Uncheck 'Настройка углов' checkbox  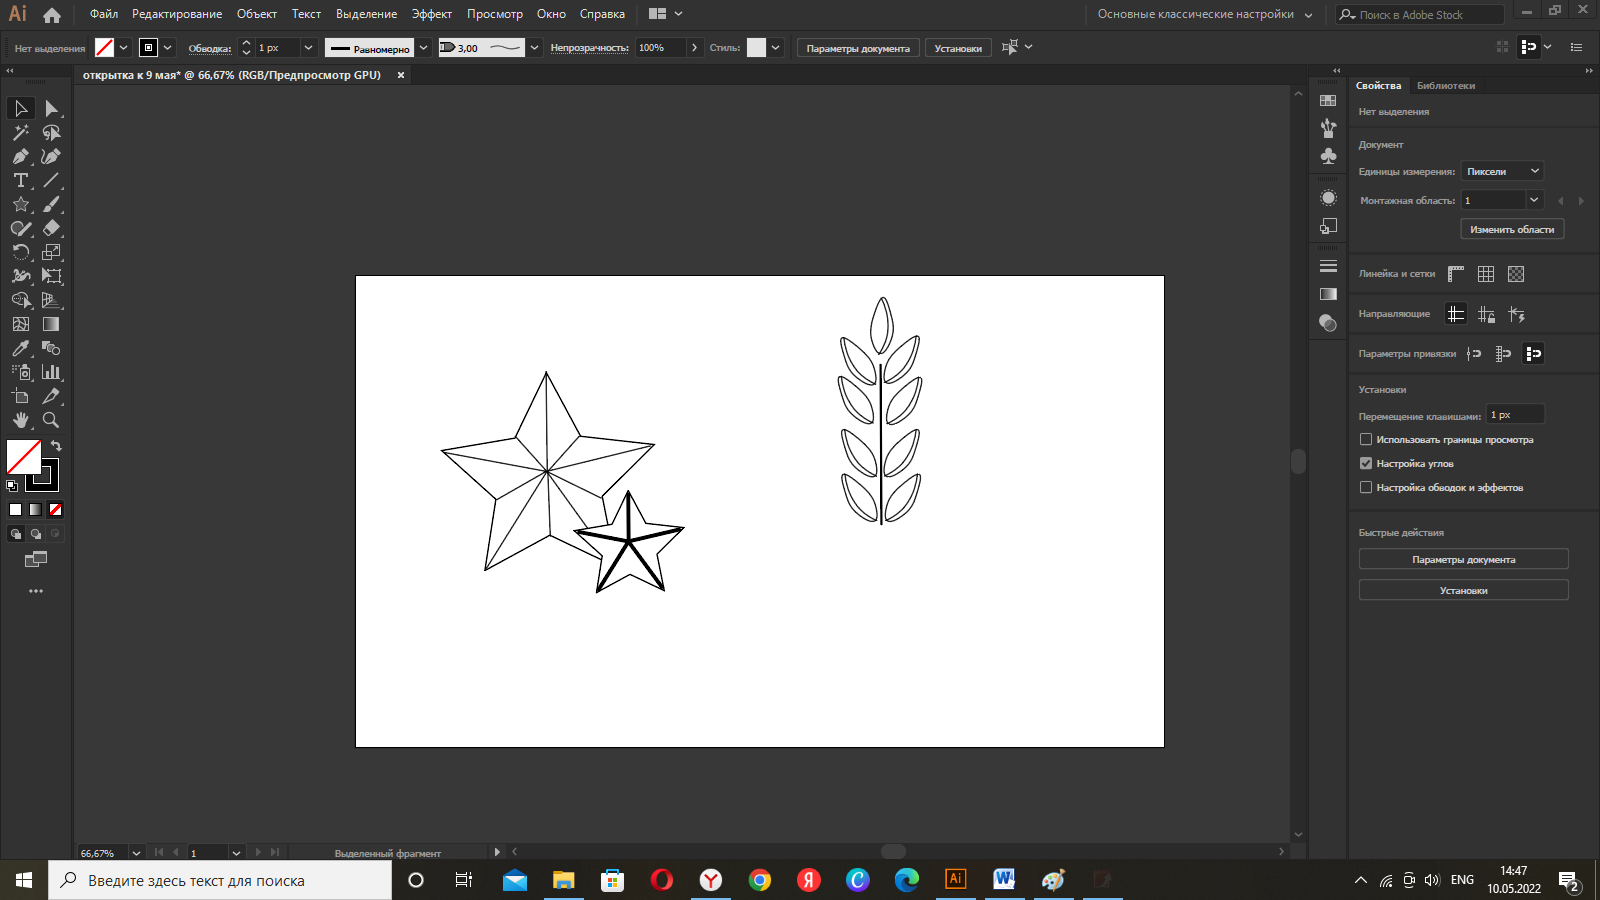tap(1366, 464)
